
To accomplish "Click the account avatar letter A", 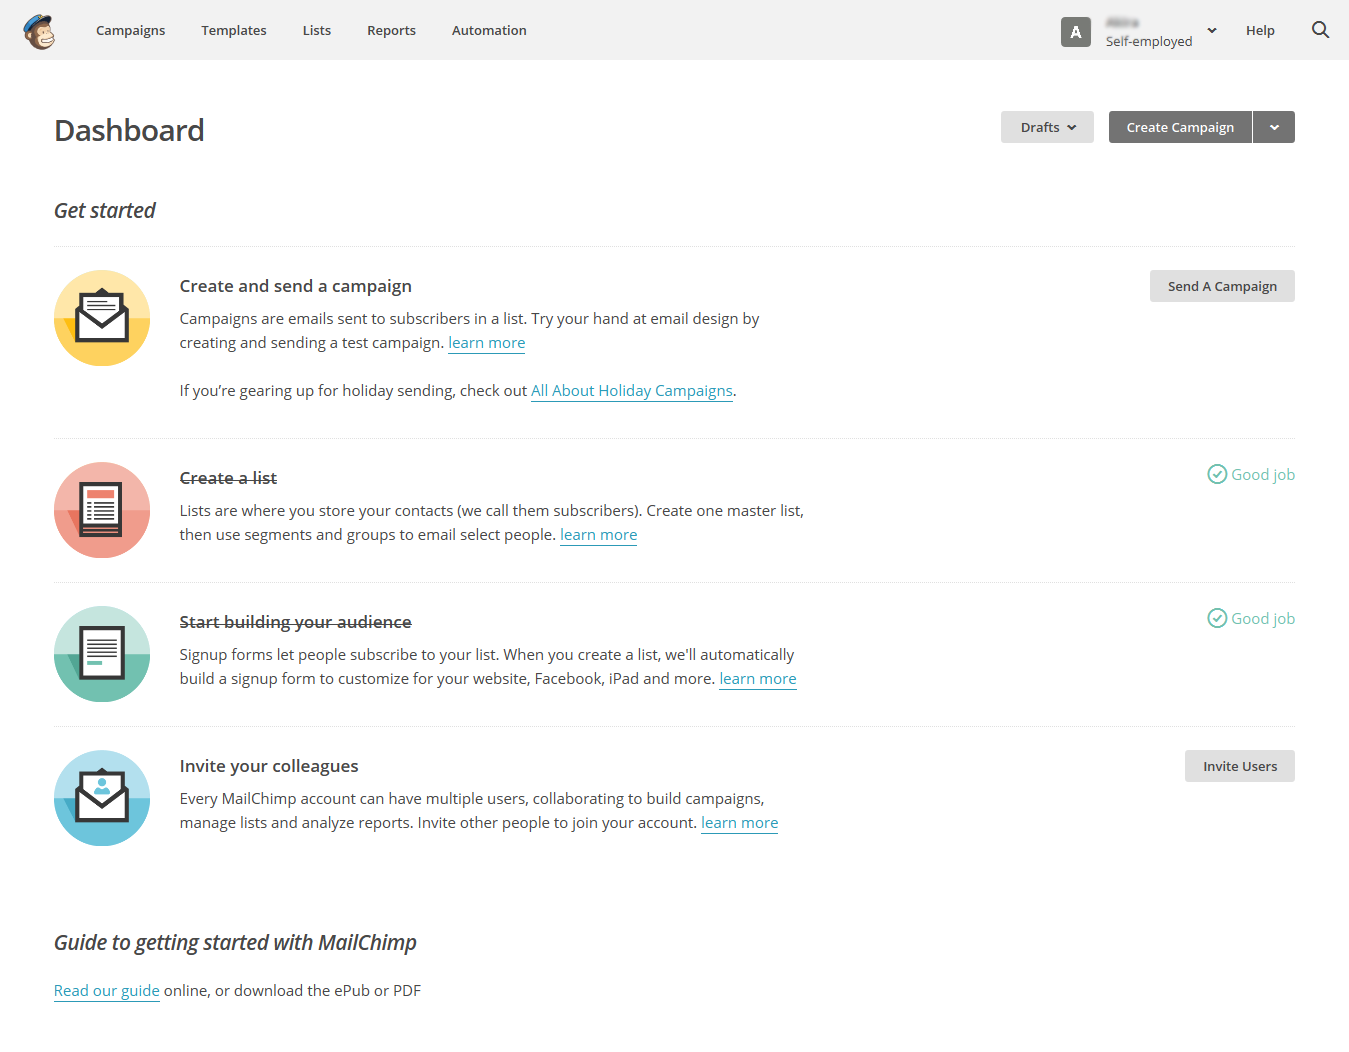I will (1075, 32).
